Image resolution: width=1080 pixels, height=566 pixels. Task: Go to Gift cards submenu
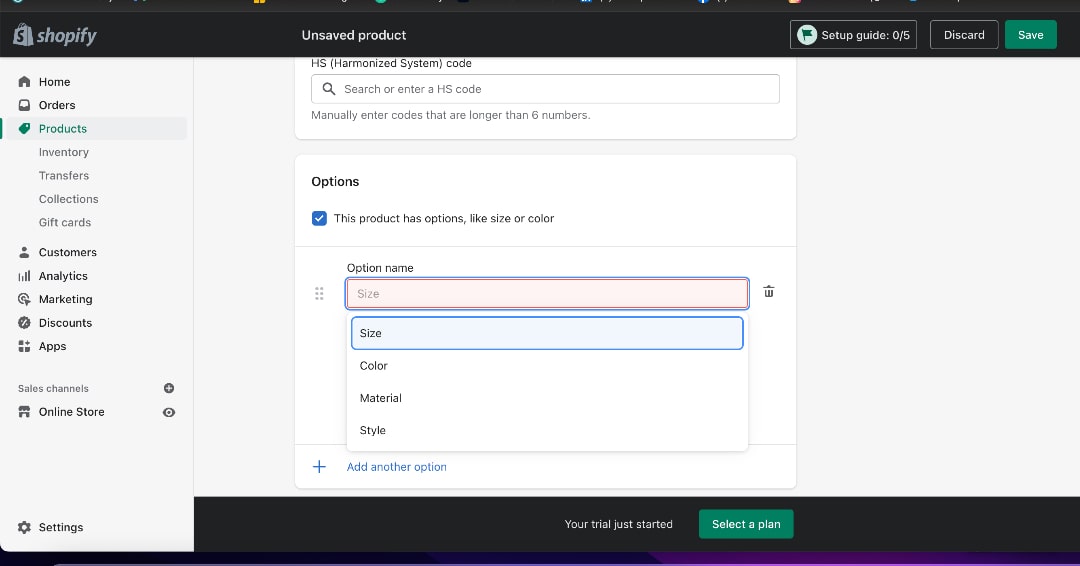[65, 222]
